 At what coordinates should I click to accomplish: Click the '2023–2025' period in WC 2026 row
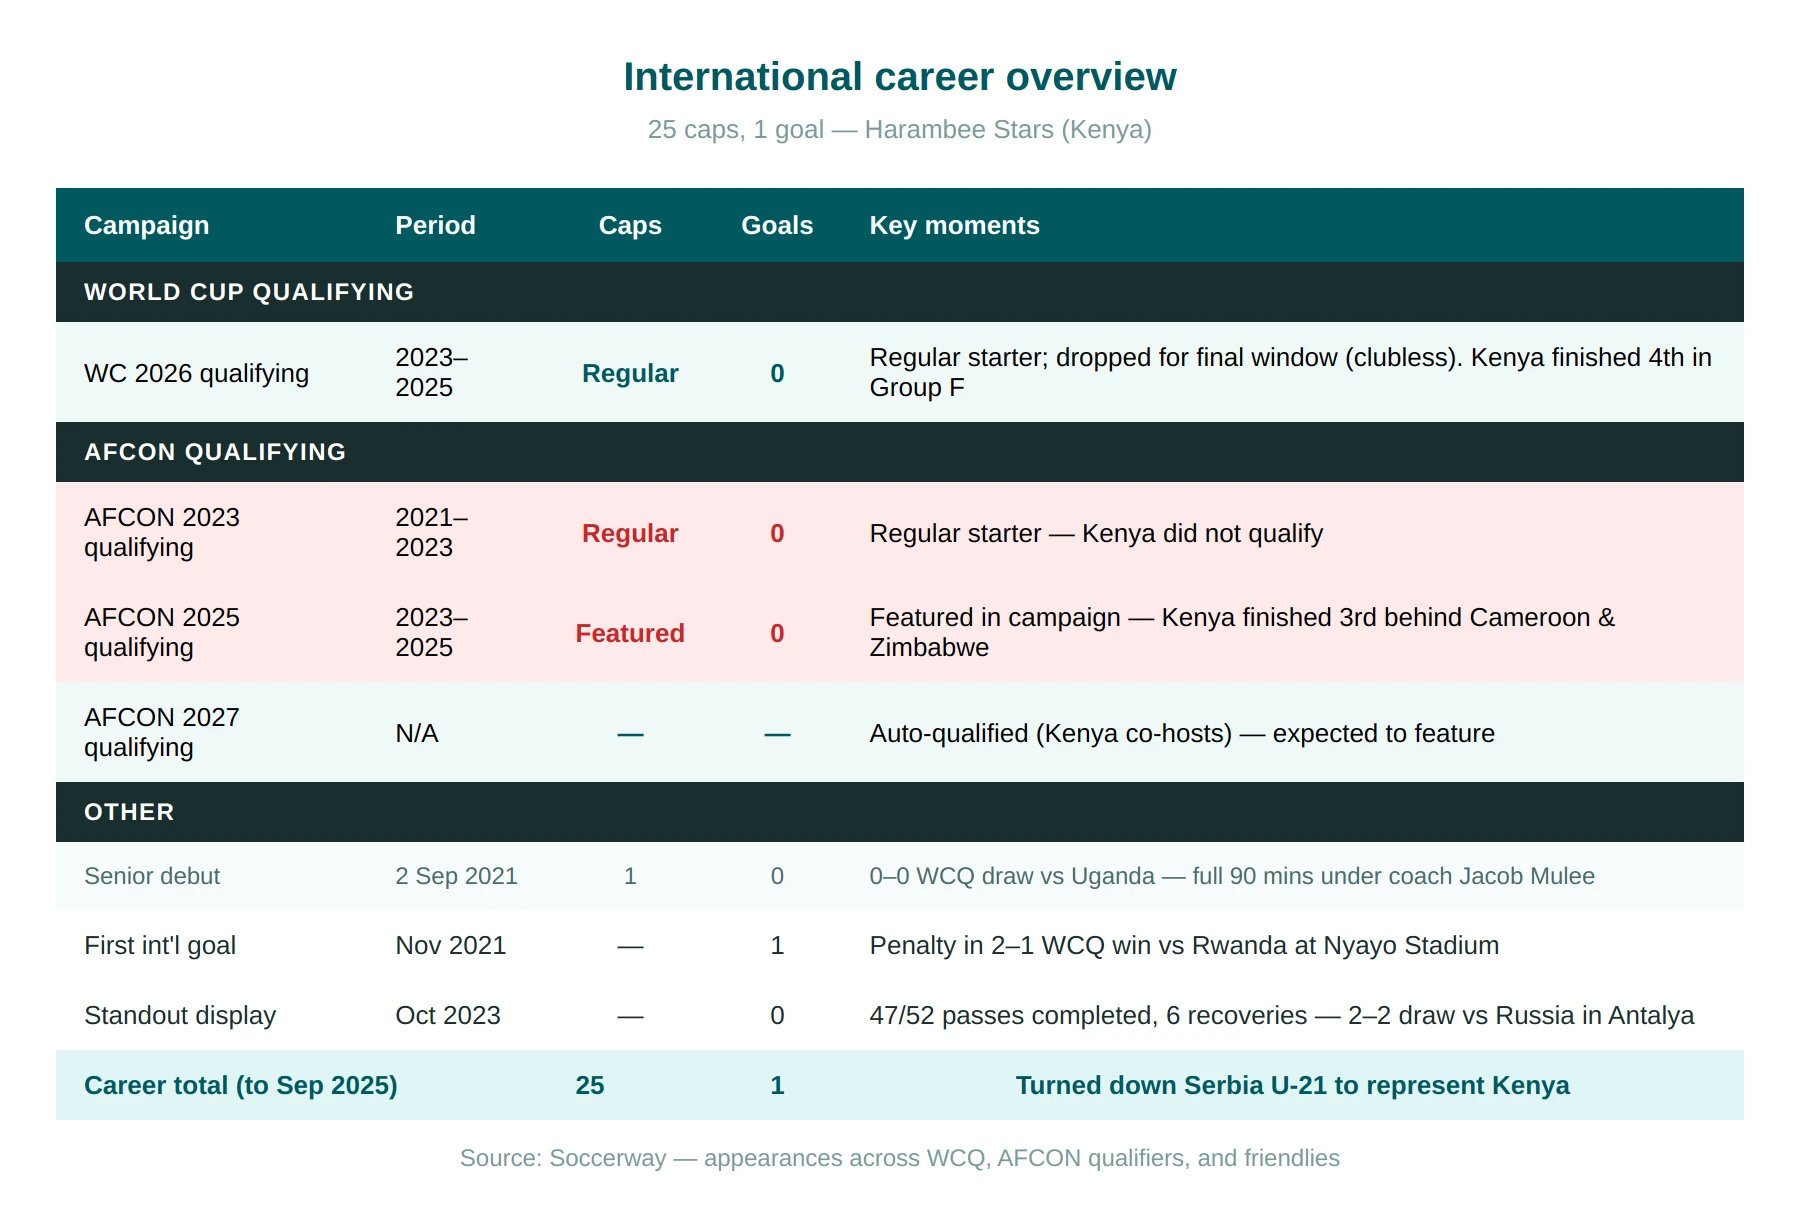pos(432,372)
